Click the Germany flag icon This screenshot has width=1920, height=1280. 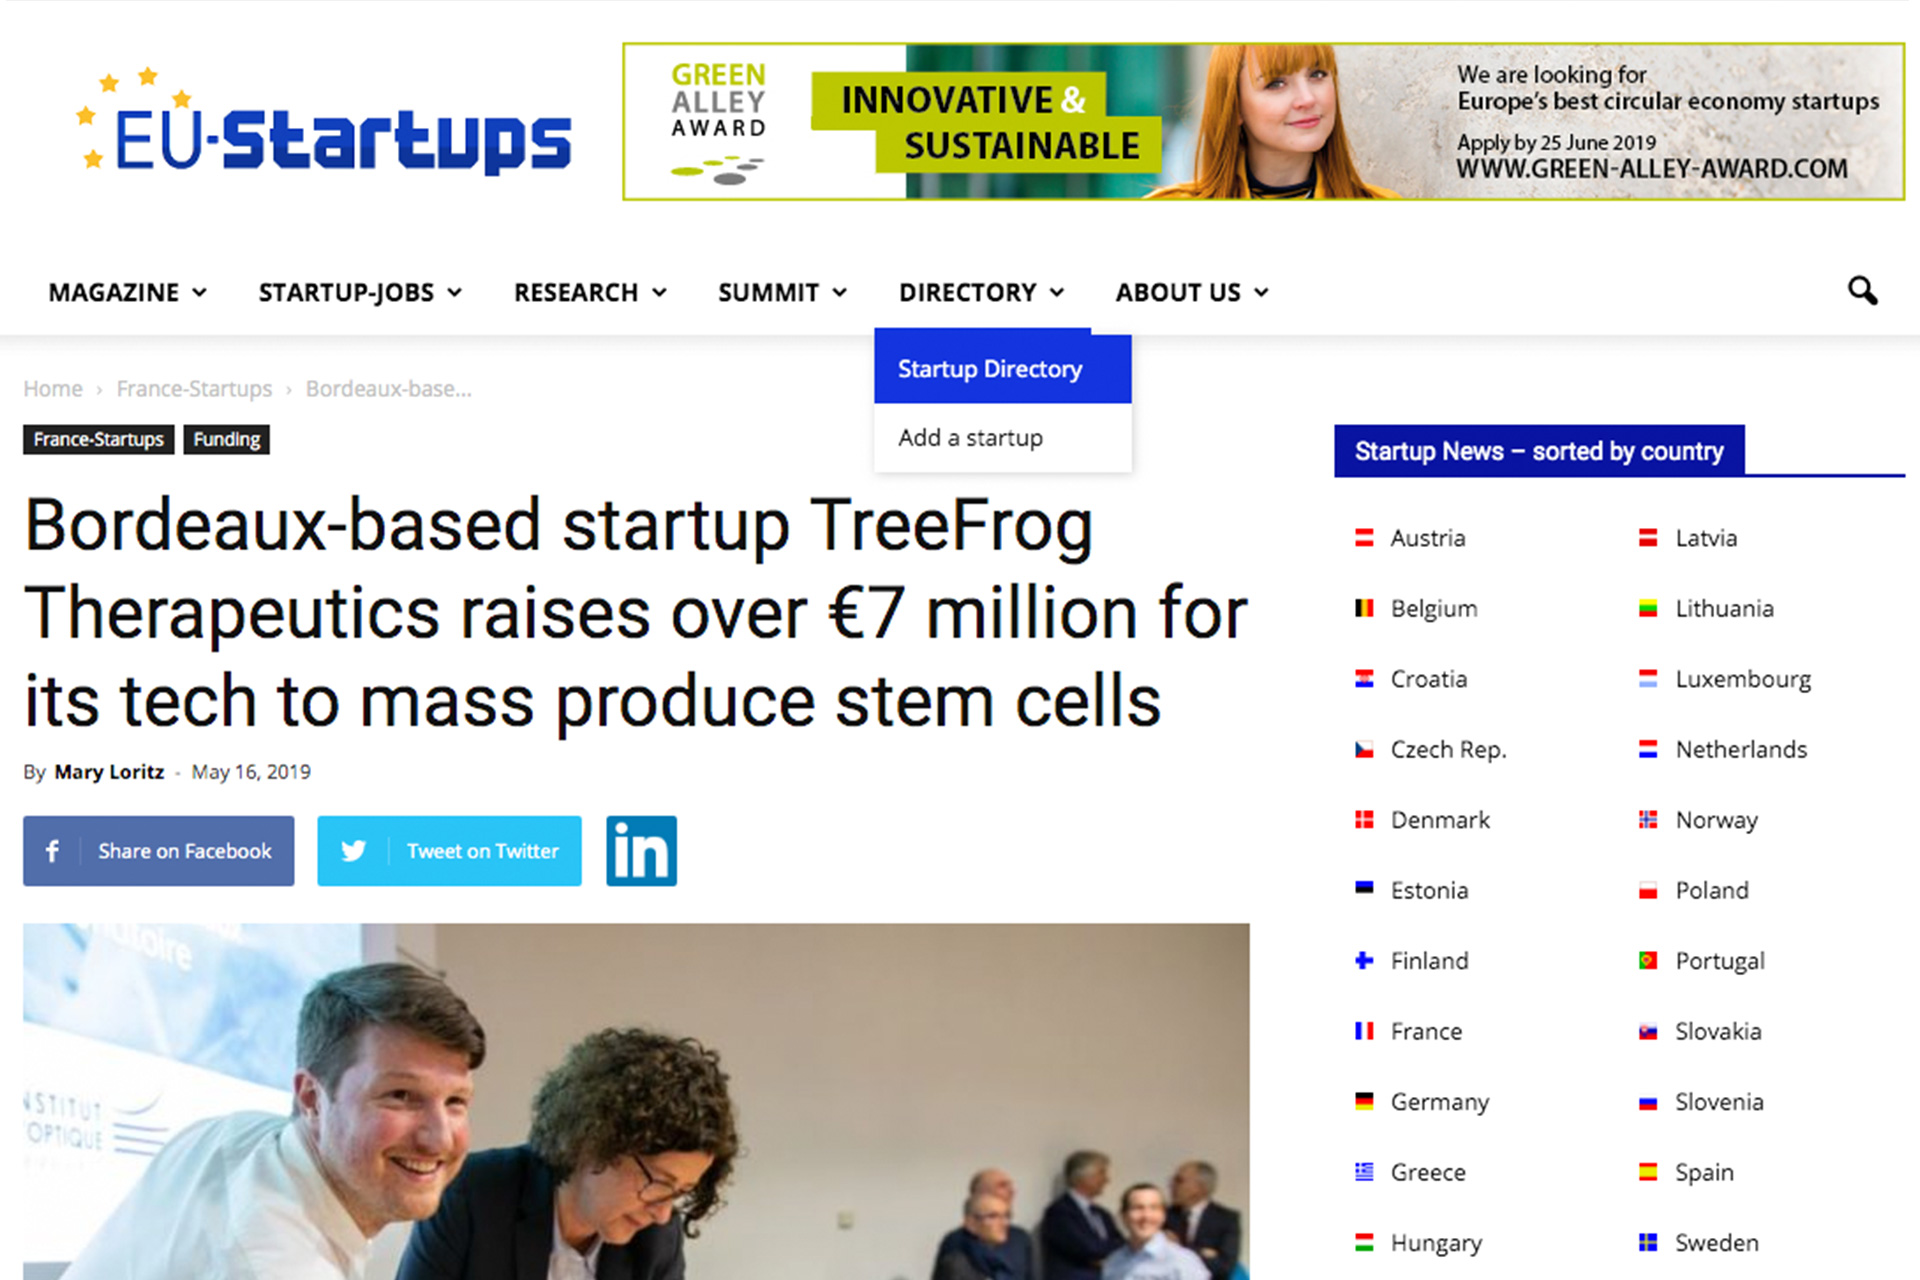coord(1364,1101)
